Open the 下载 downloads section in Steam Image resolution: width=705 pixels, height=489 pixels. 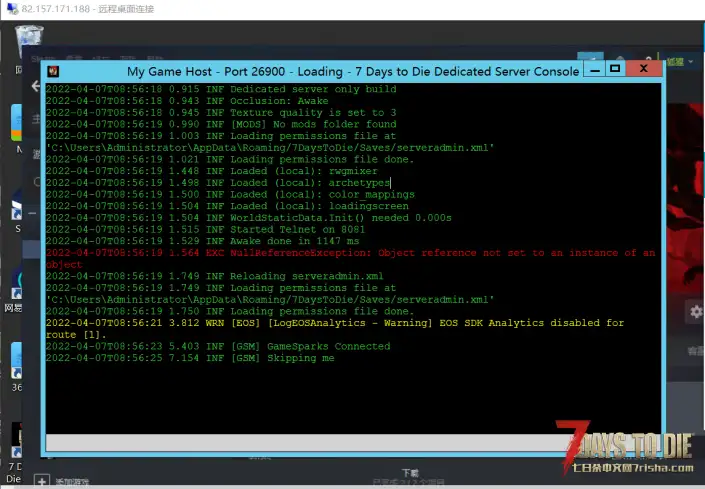tap(410, 473)
